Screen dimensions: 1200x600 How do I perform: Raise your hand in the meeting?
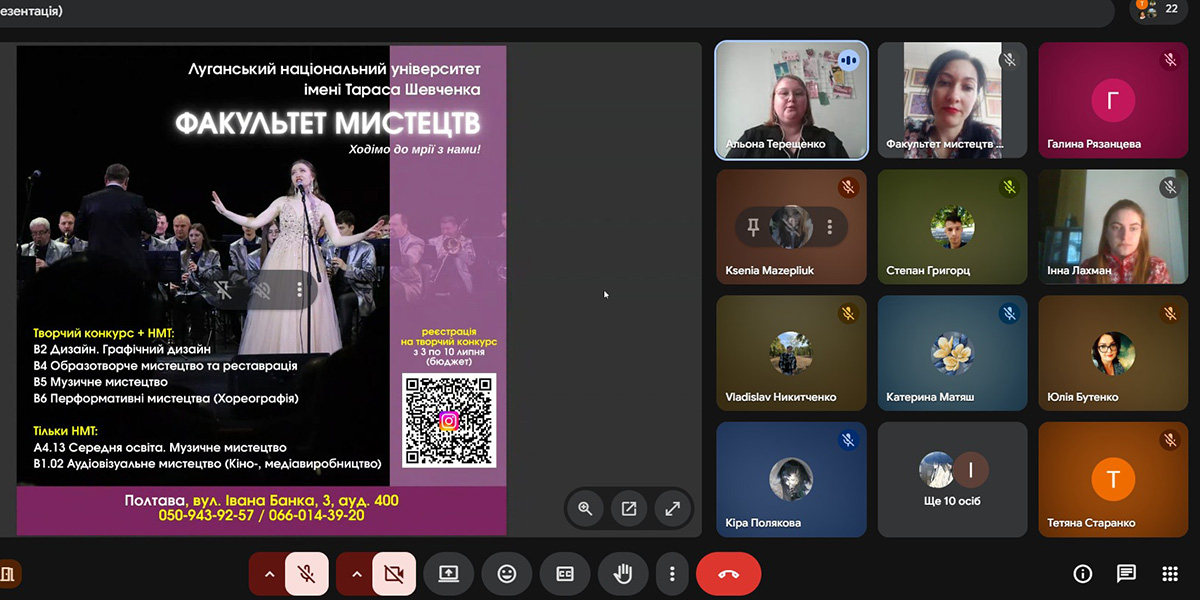pyautogui.click(x=623, y=574)
